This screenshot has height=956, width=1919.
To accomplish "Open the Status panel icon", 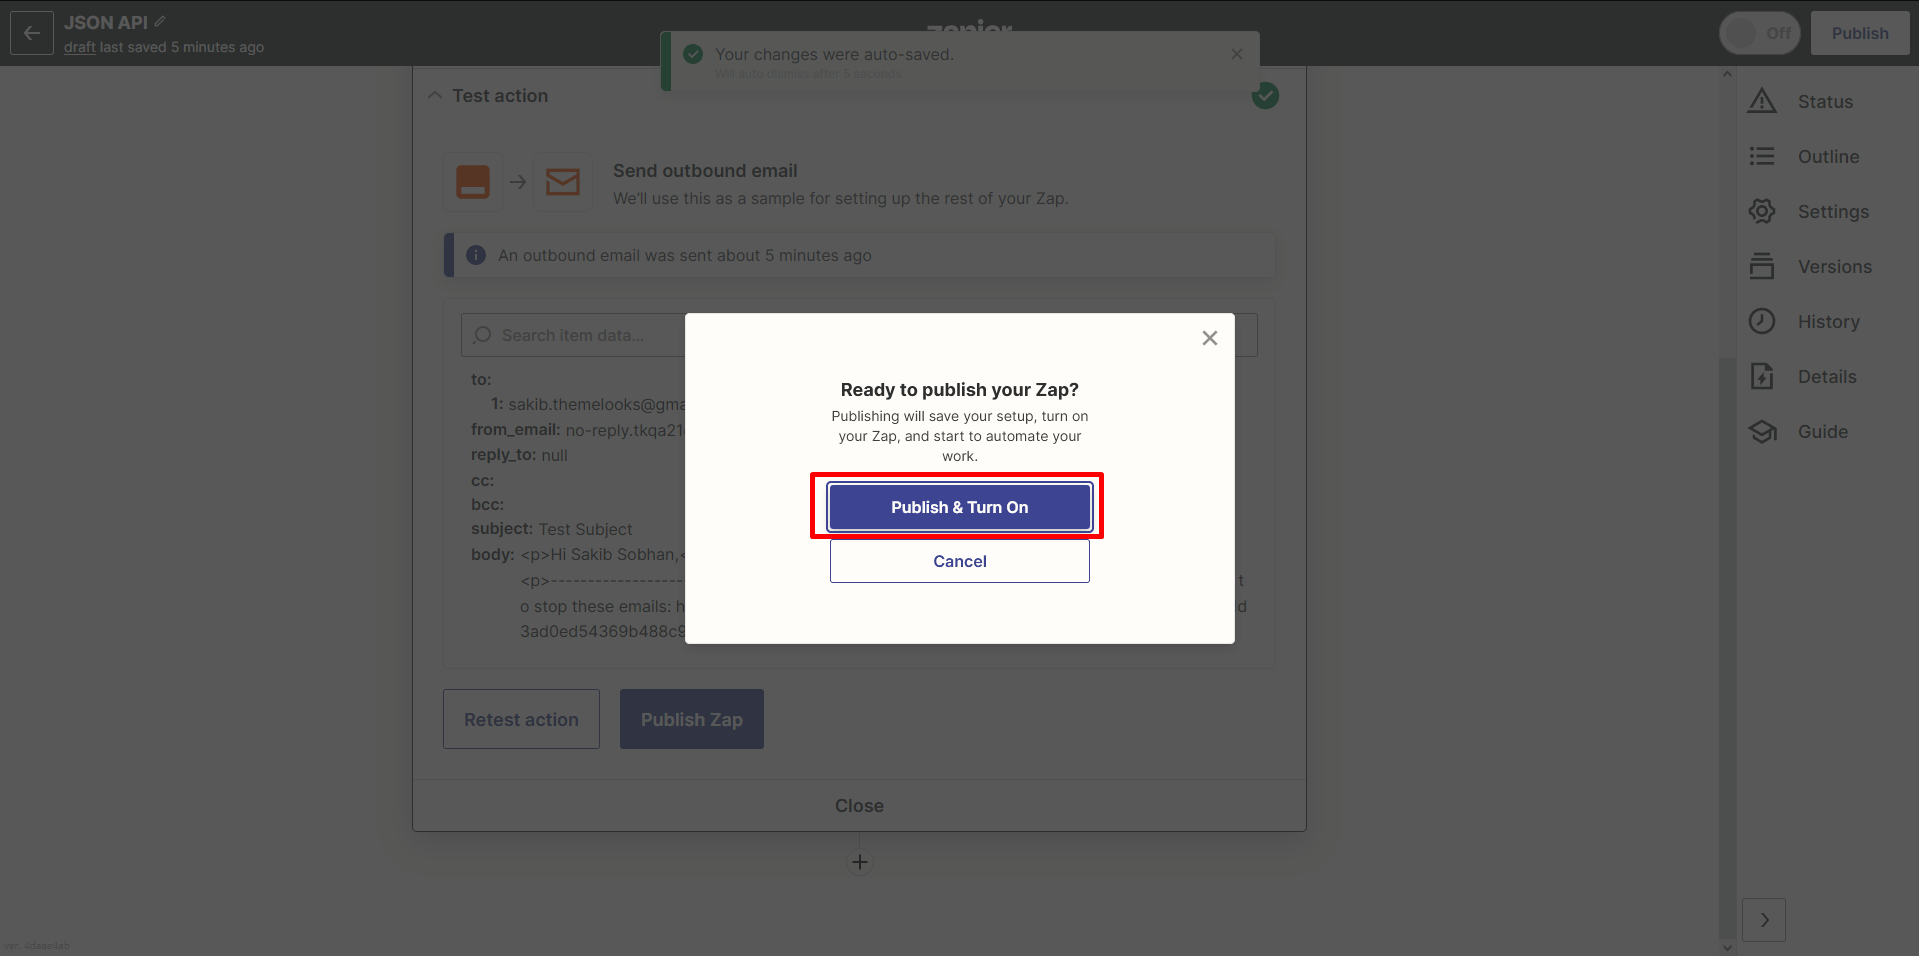I will pos(1762,101).
